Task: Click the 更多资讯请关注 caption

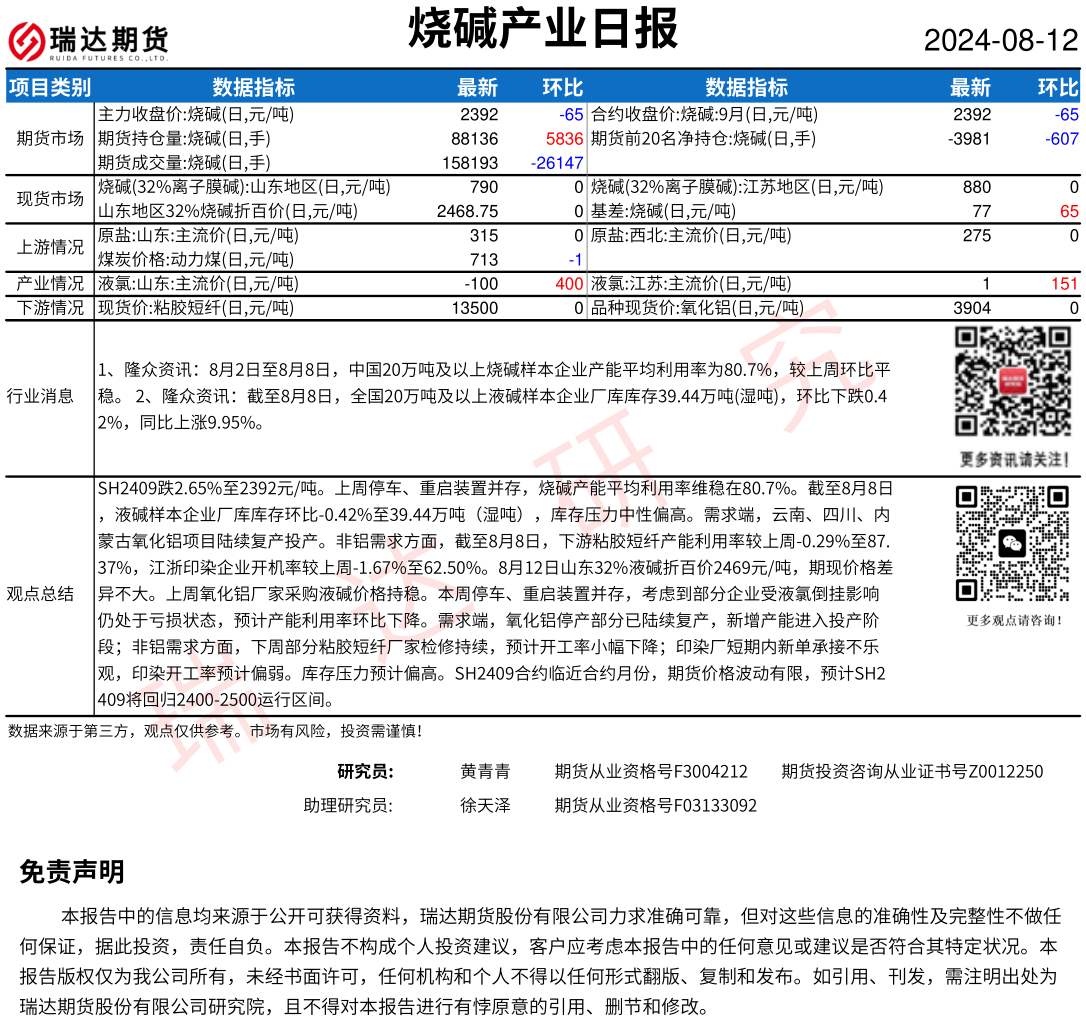Action: tap(1013, 460)
